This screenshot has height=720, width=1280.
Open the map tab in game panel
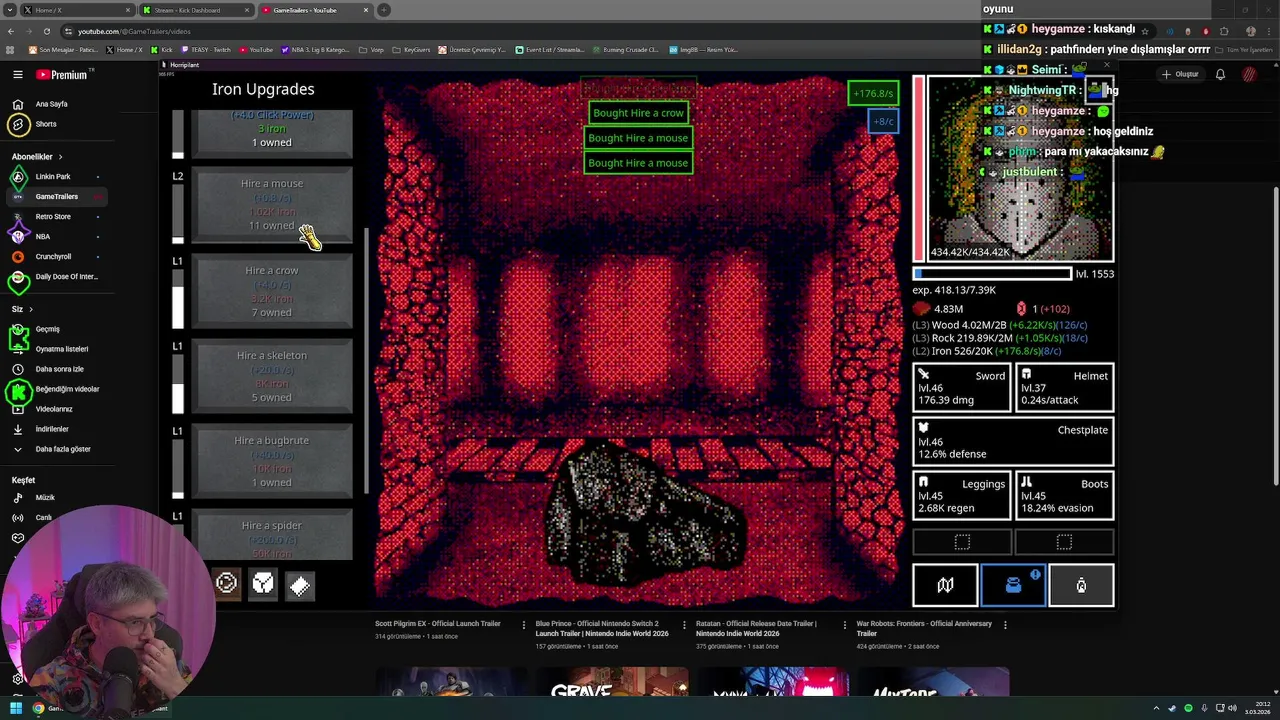point(945,586)
